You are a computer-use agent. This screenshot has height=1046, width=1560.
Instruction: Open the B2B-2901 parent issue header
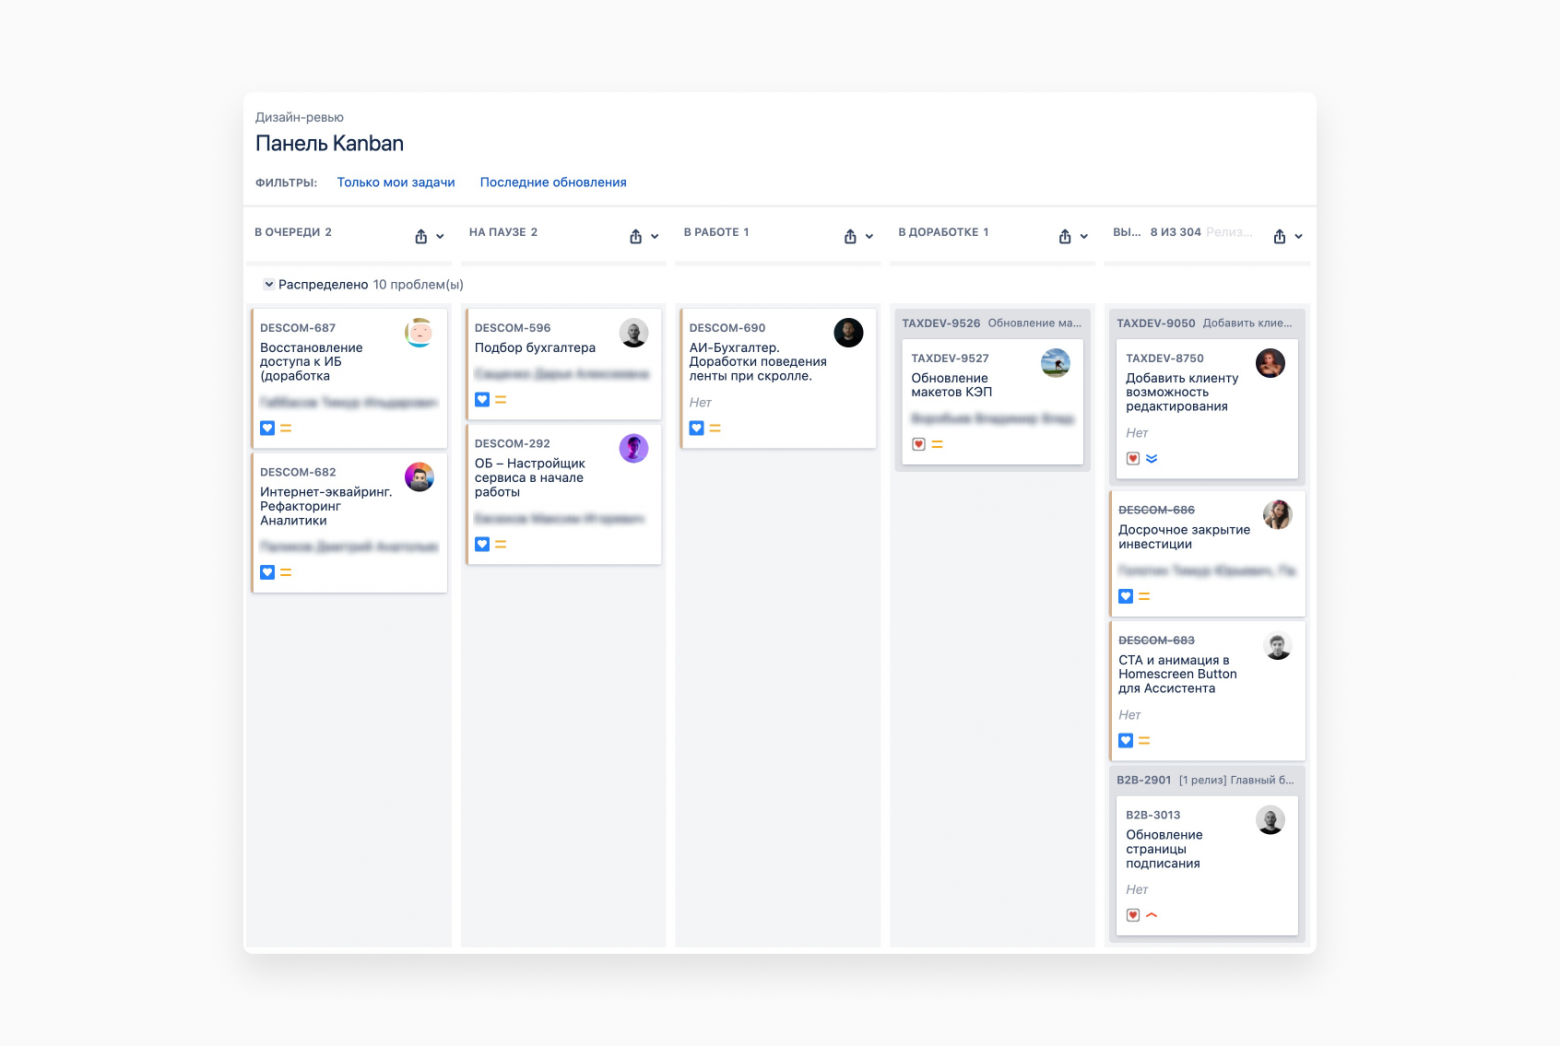pyautogui.click(x=1143, y=780)
